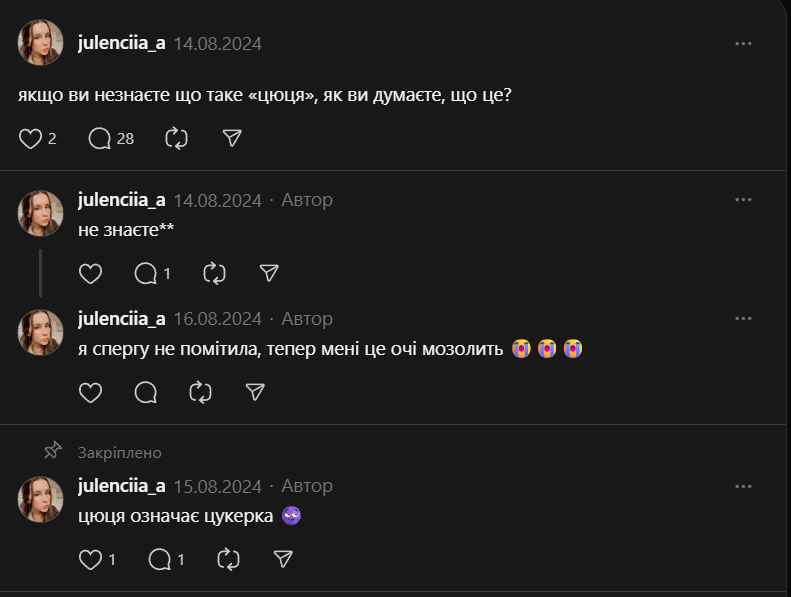
Task: Open comments on «не знаєте**» reply
Action: point(146,273)
